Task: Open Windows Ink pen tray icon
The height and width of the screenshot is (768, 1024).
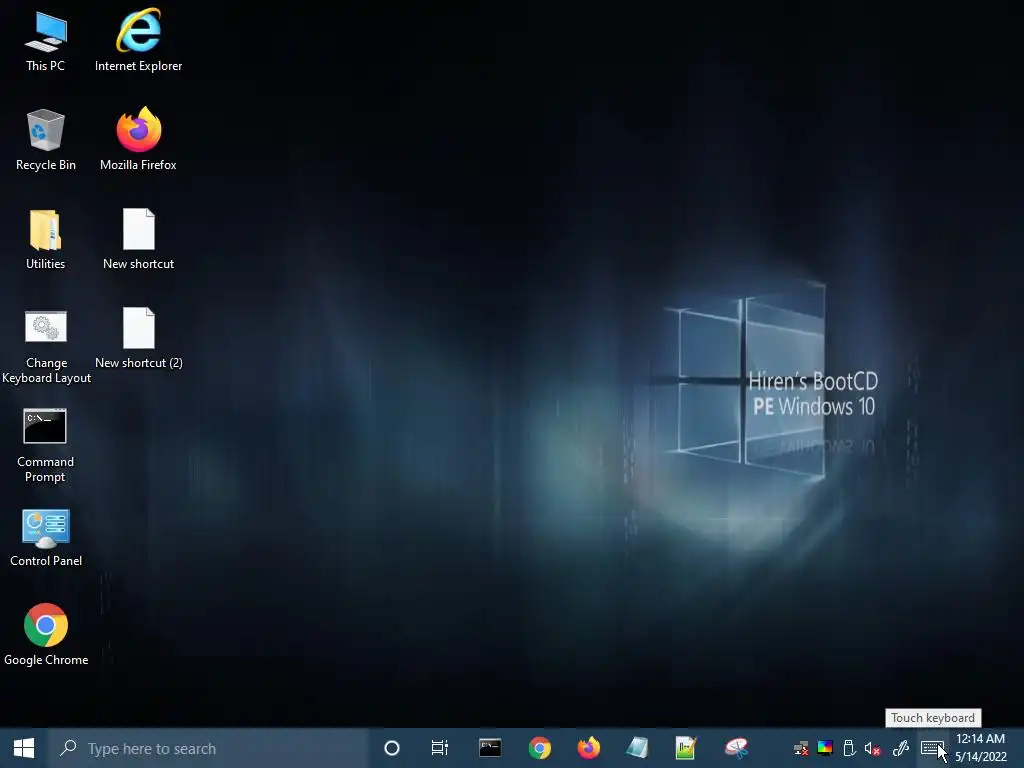Action: pyautogui.click(x=901, y=748)
